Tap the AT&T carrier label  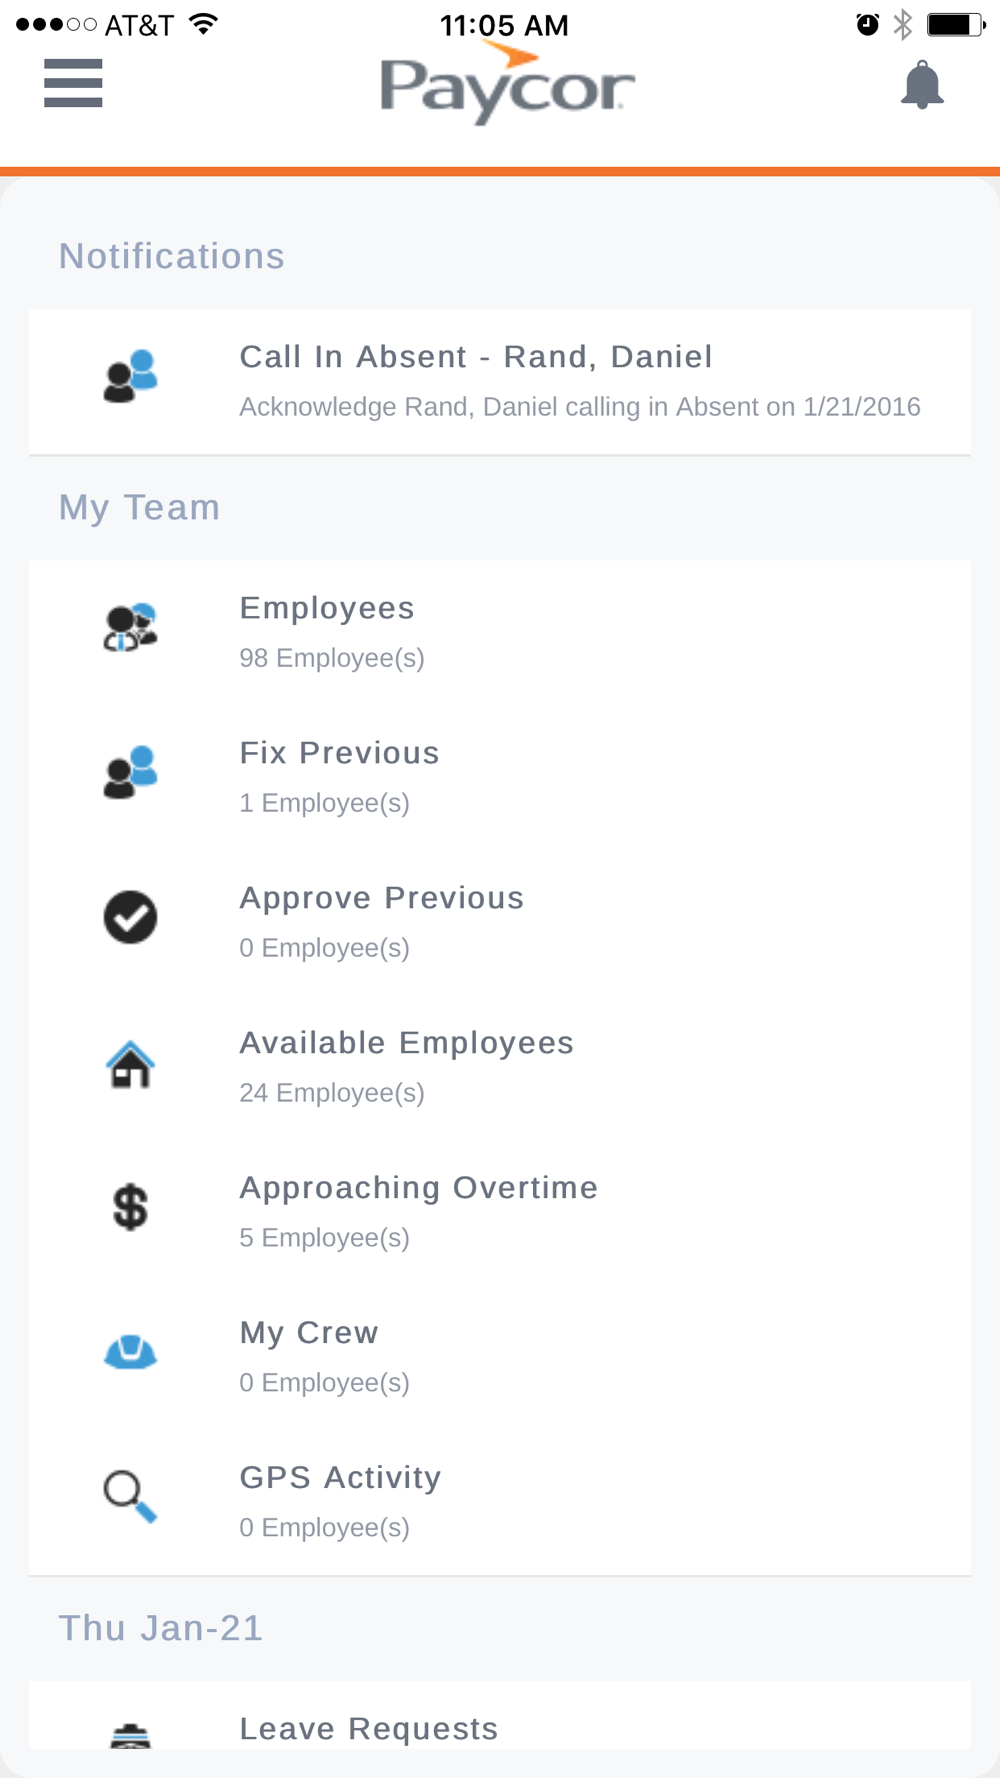(x=139, y=25)
